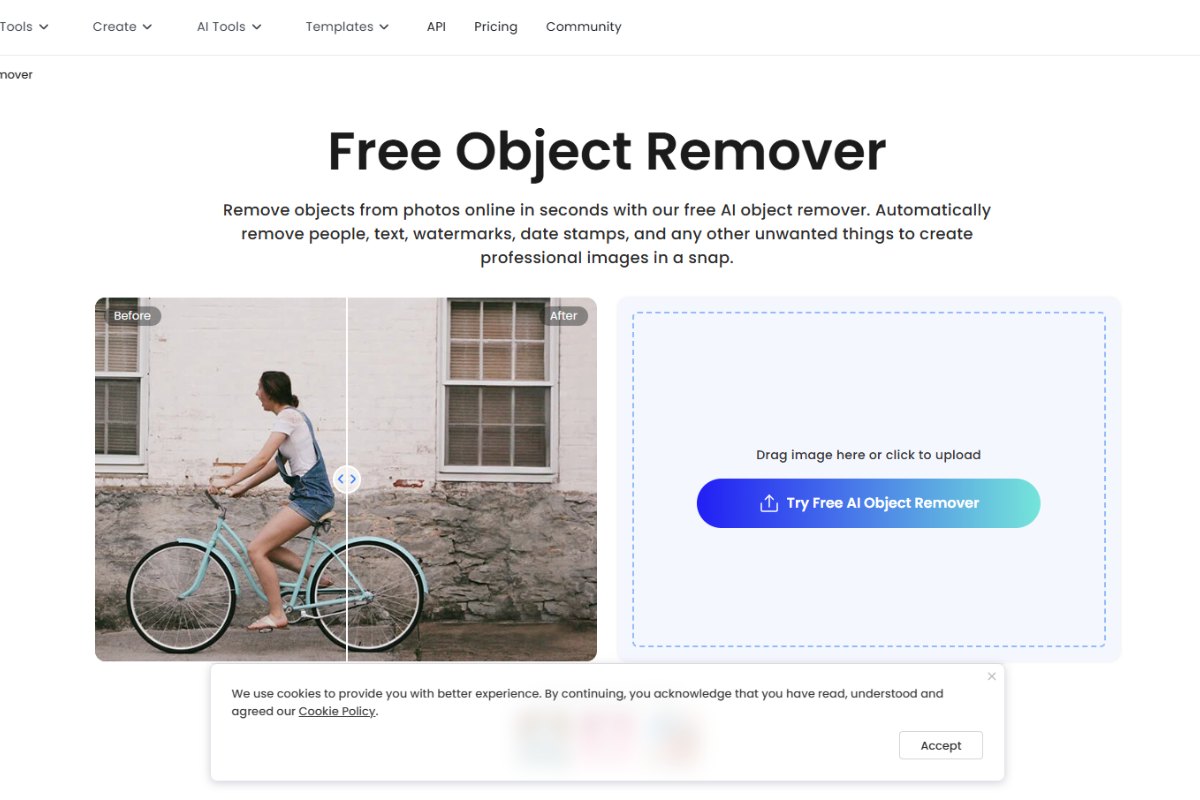Open the Create dropdown menu
This screenshot has height=800, width=1200.
[122, 27]
